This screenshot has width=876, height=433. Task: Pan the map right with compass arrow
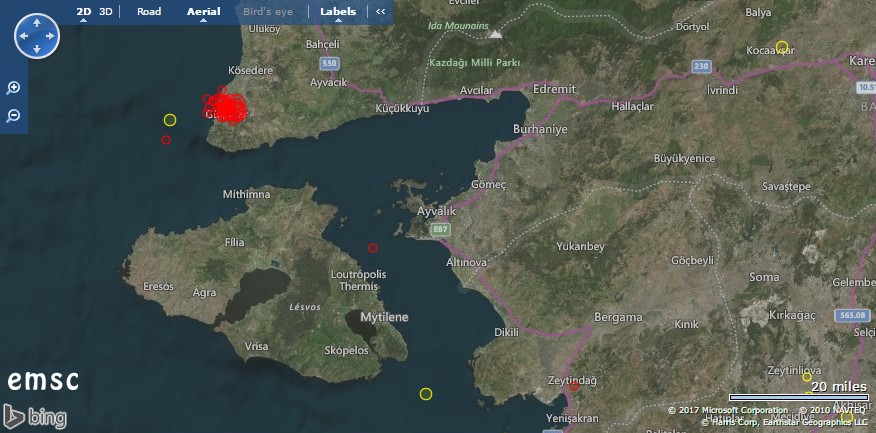pyautogui.click(x=51, y=37)
